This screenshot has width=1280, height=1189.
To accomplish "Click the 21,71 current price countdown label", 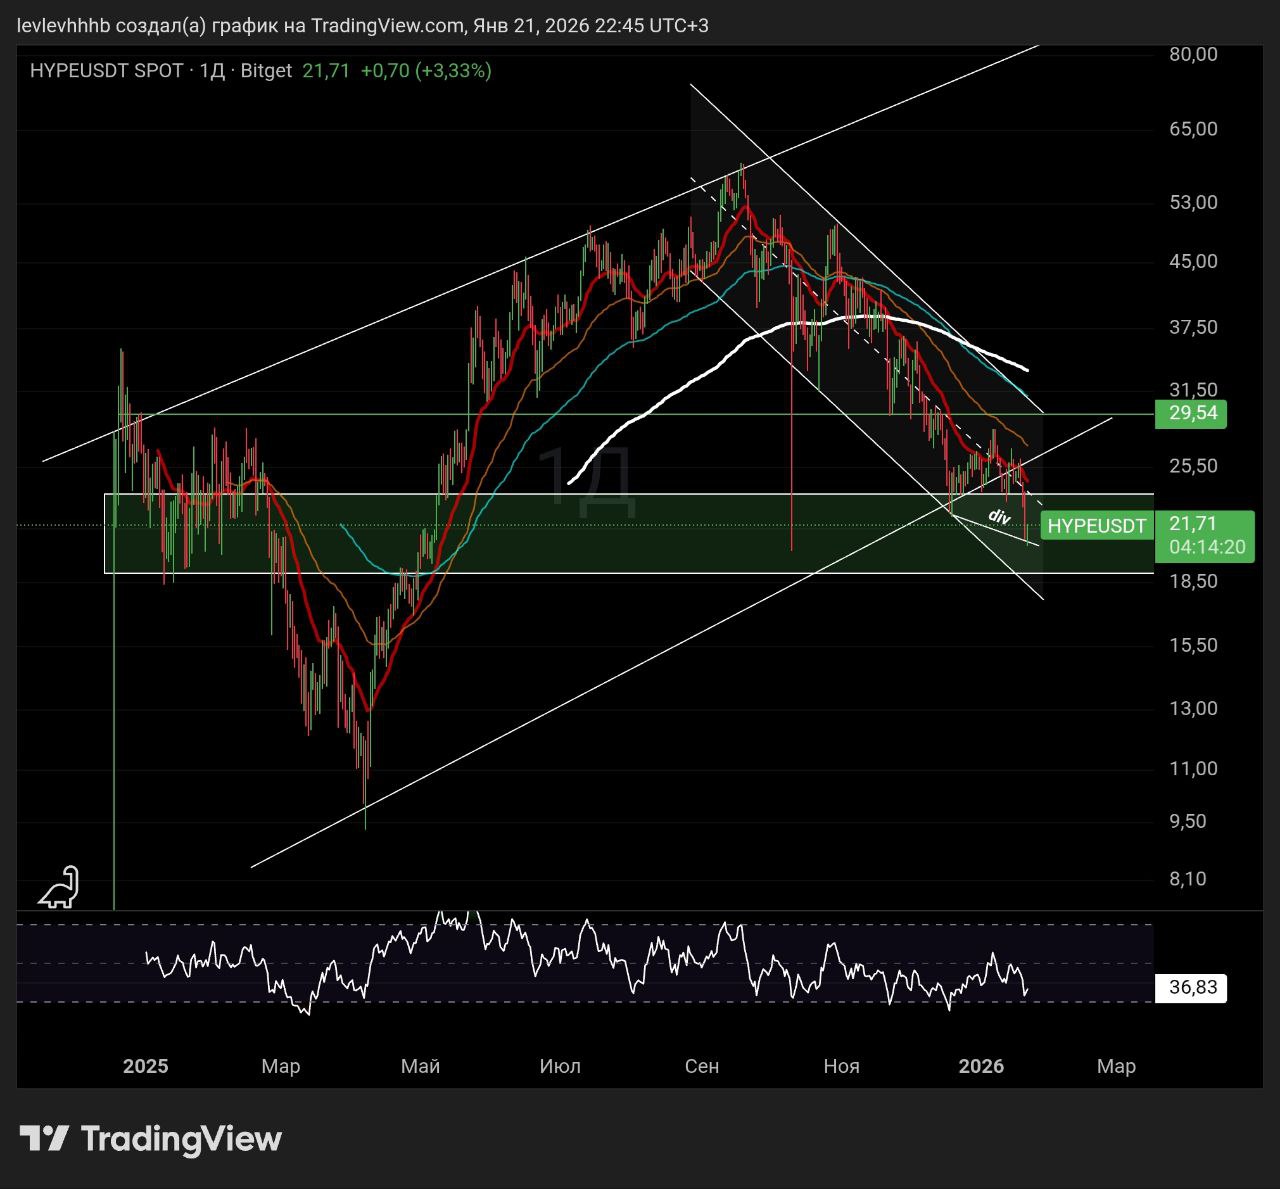I will pyautogui.click(x=1206, y=536).
